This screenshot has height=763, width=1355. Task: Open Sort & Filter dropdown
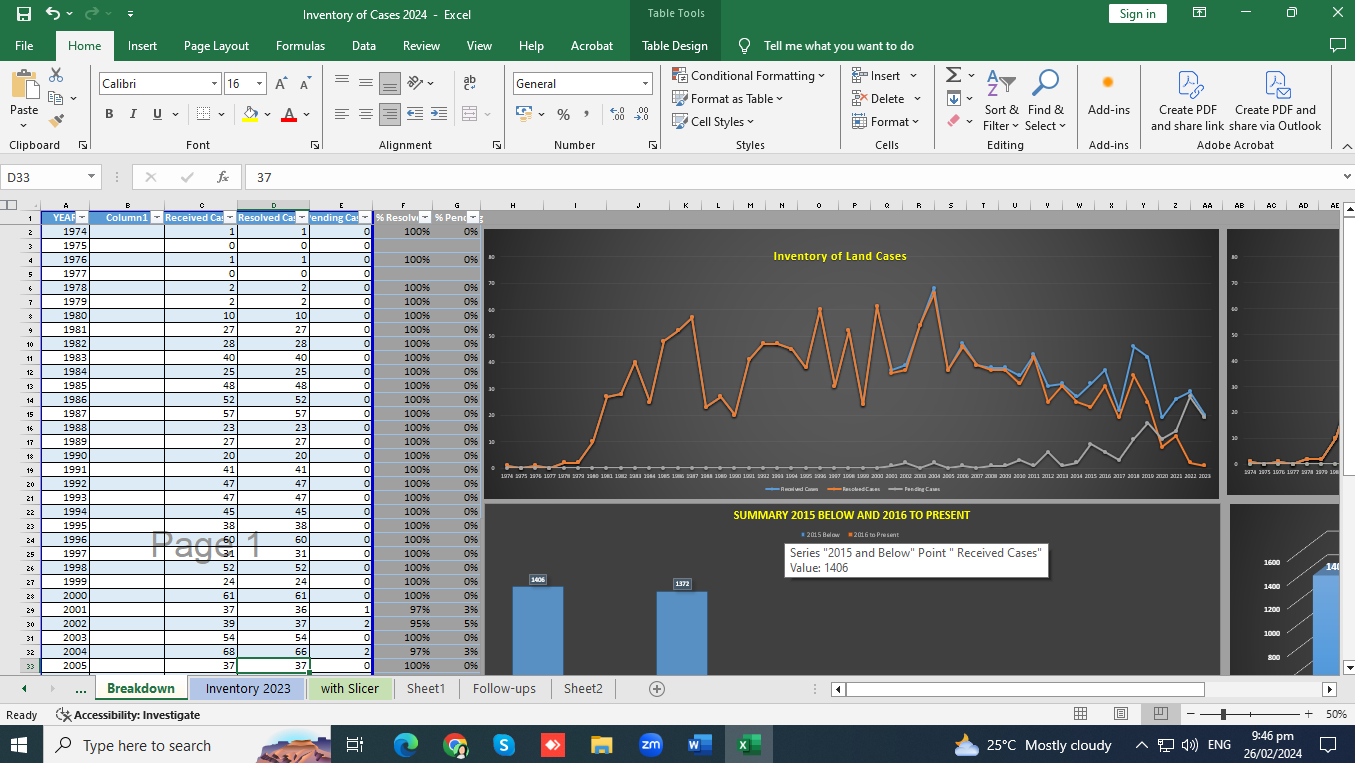coord(1001,101)
